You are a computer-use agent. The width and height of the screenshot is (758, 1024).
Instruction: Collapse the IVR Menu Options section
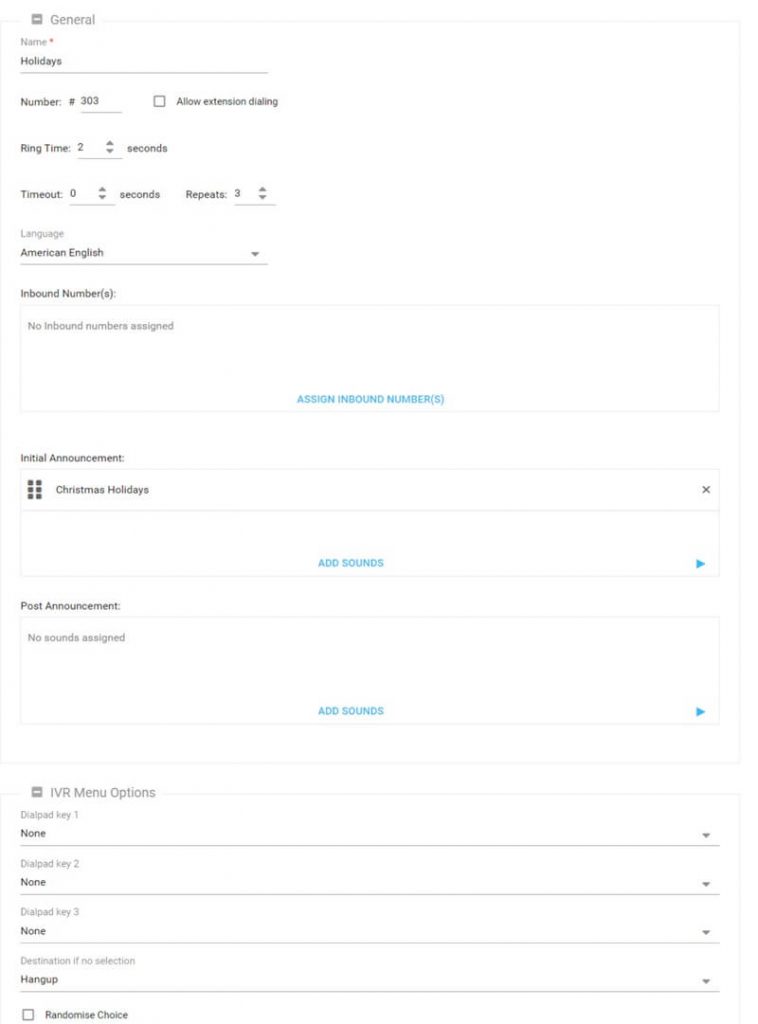tap(37, 792)
